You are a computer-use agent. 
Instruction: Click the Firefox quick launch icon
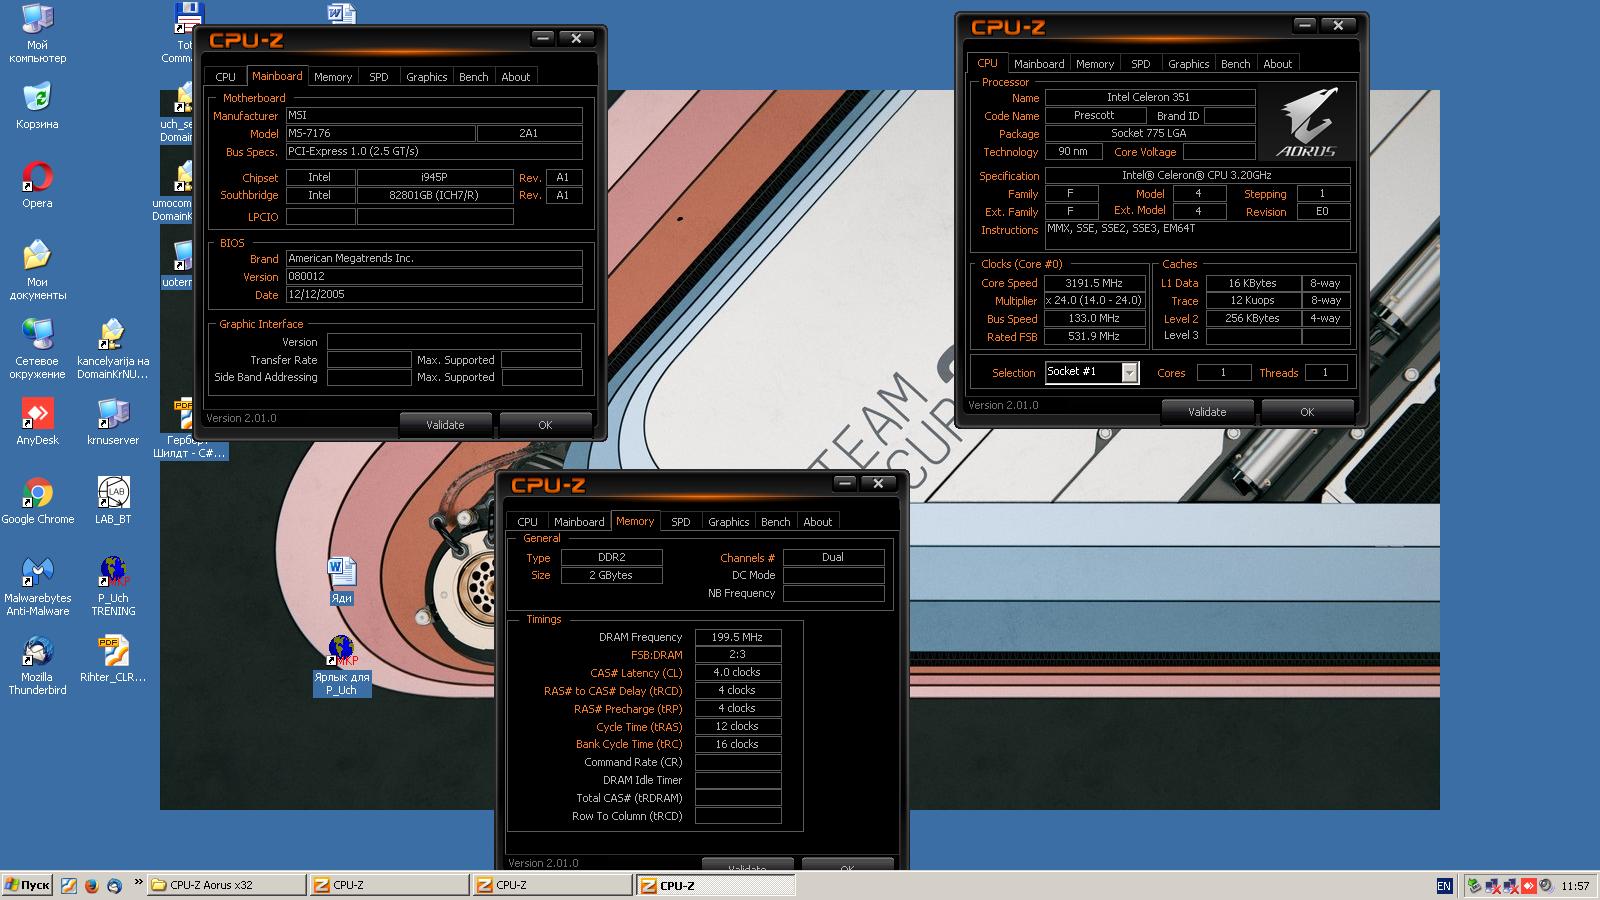(91, 886)
